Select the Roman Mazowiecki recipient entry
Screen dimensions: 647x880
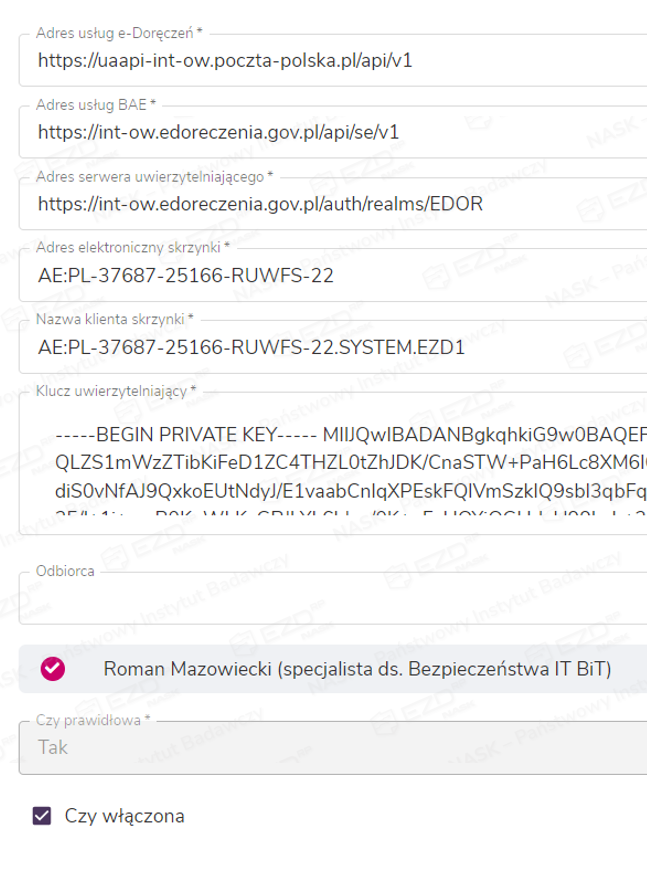point(357,669)
